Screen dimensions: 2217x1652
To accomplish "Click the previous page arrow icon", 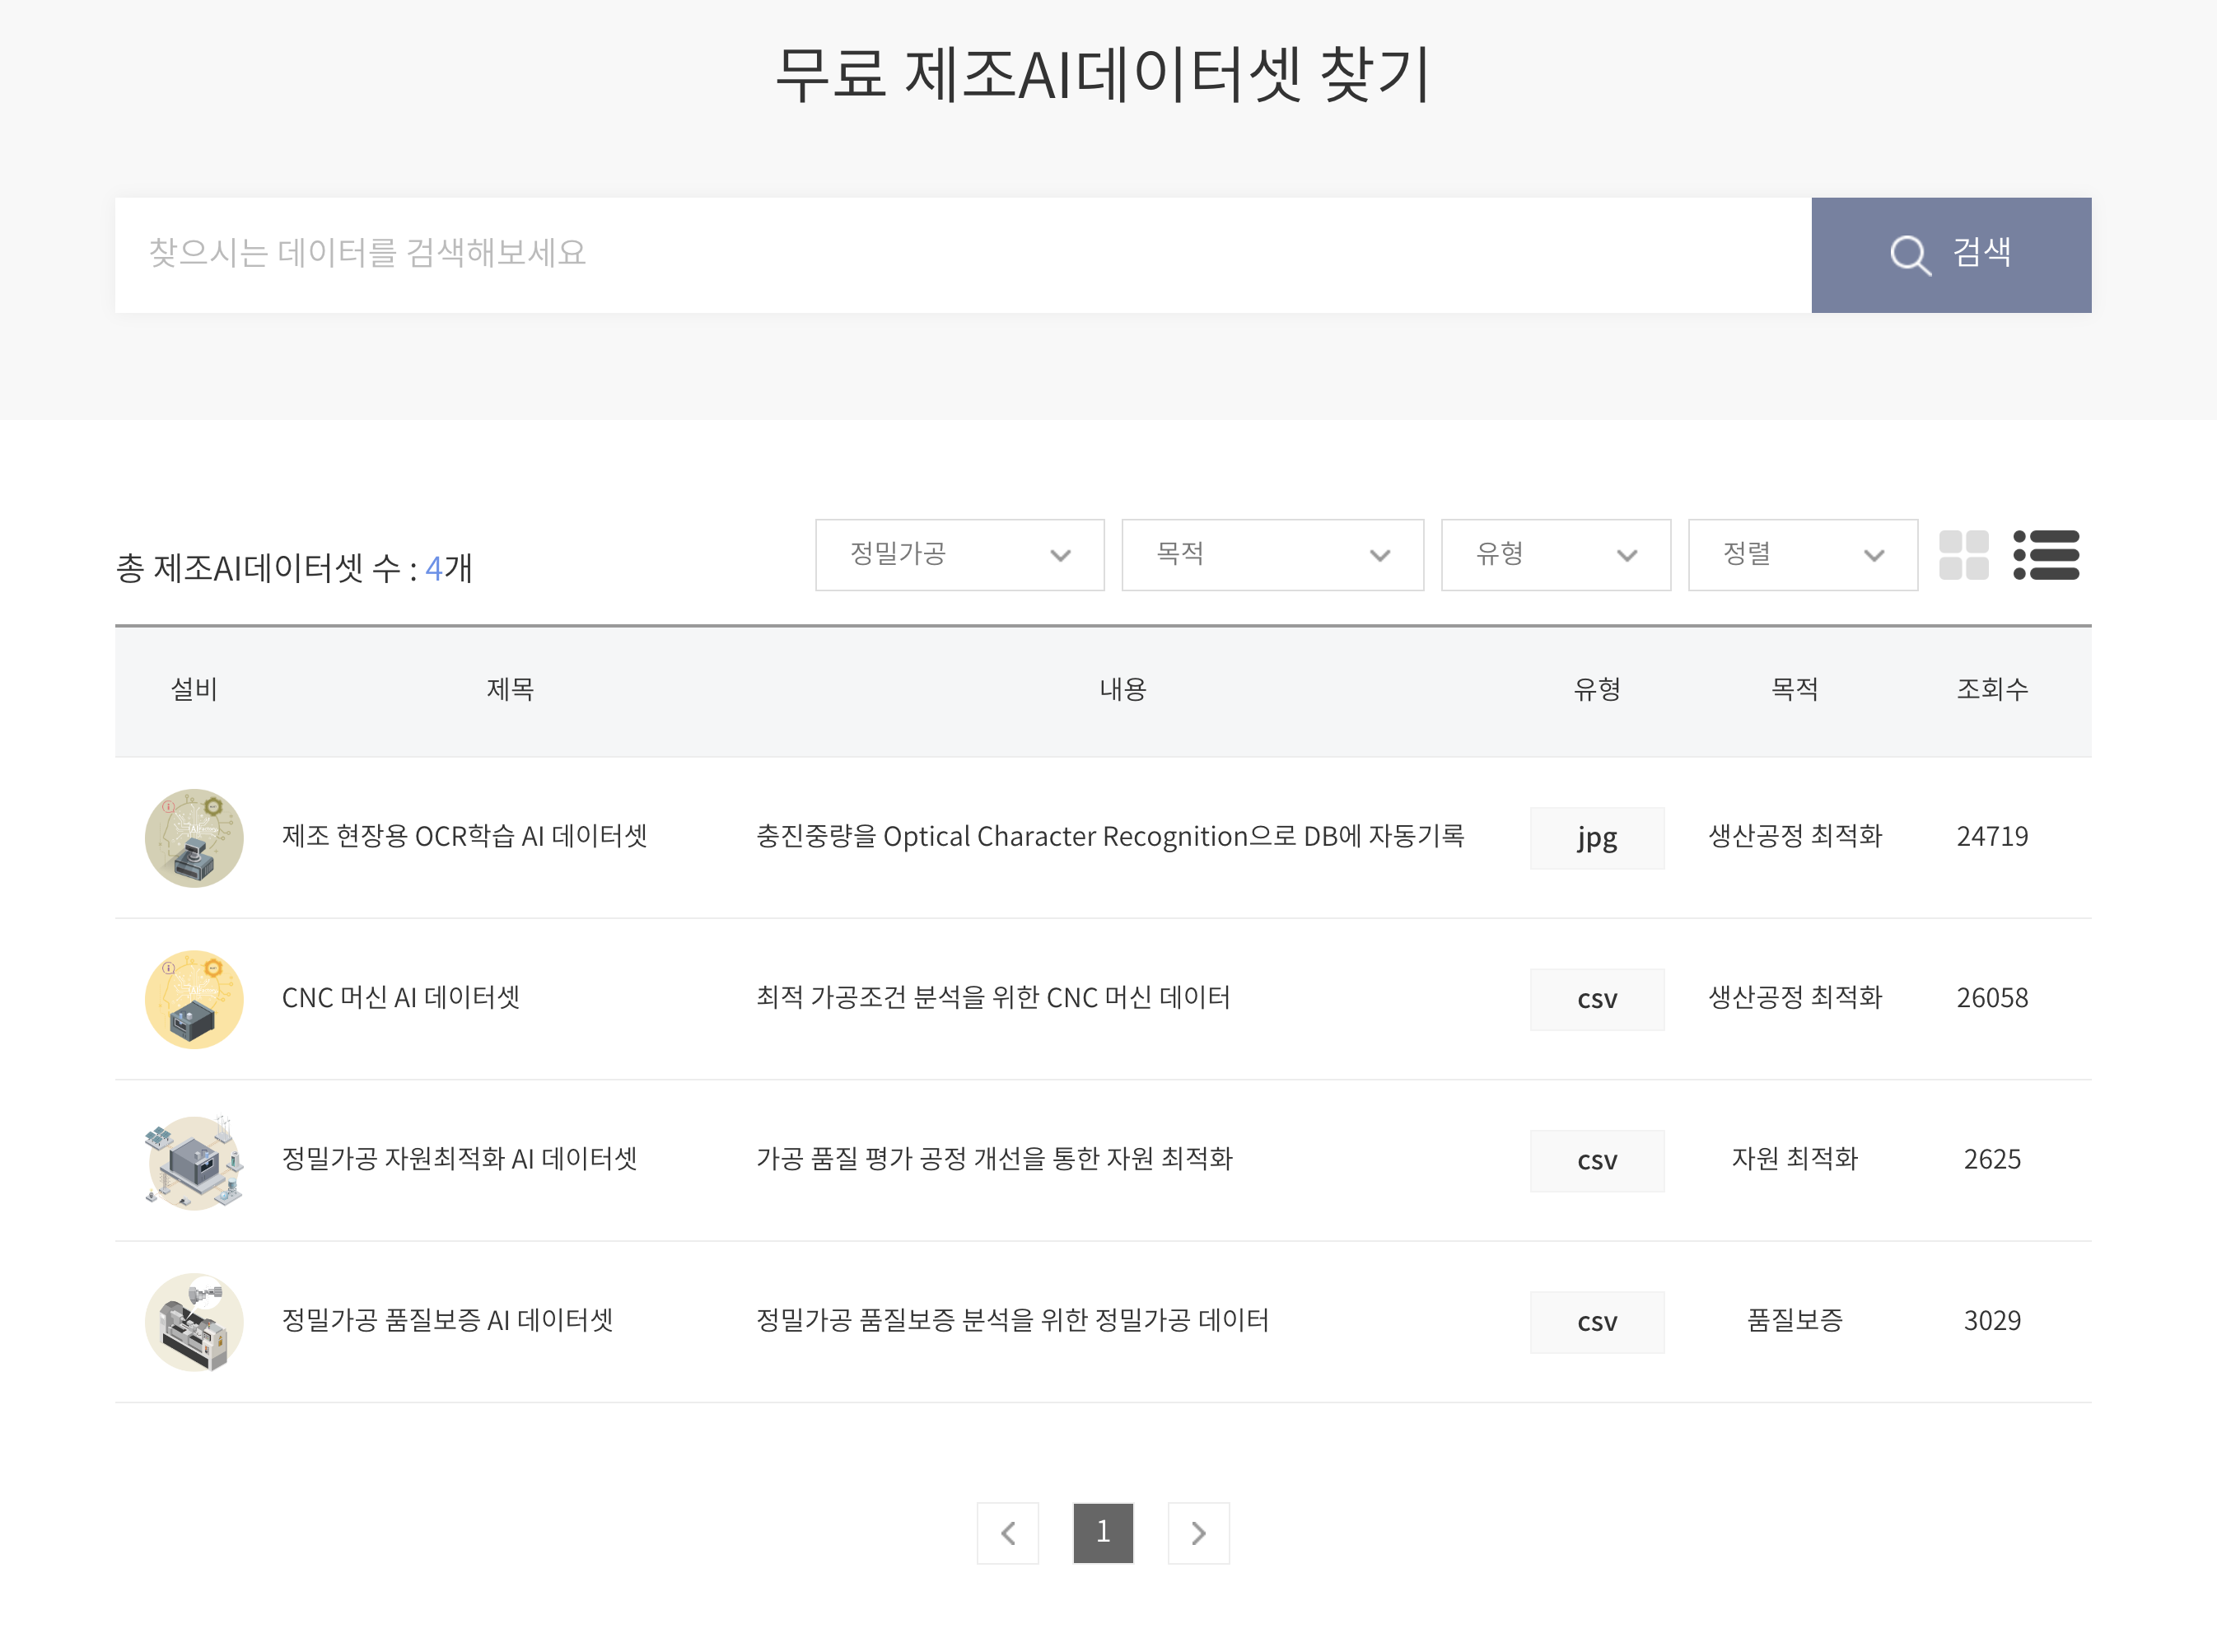I will coord(1008,1533).
